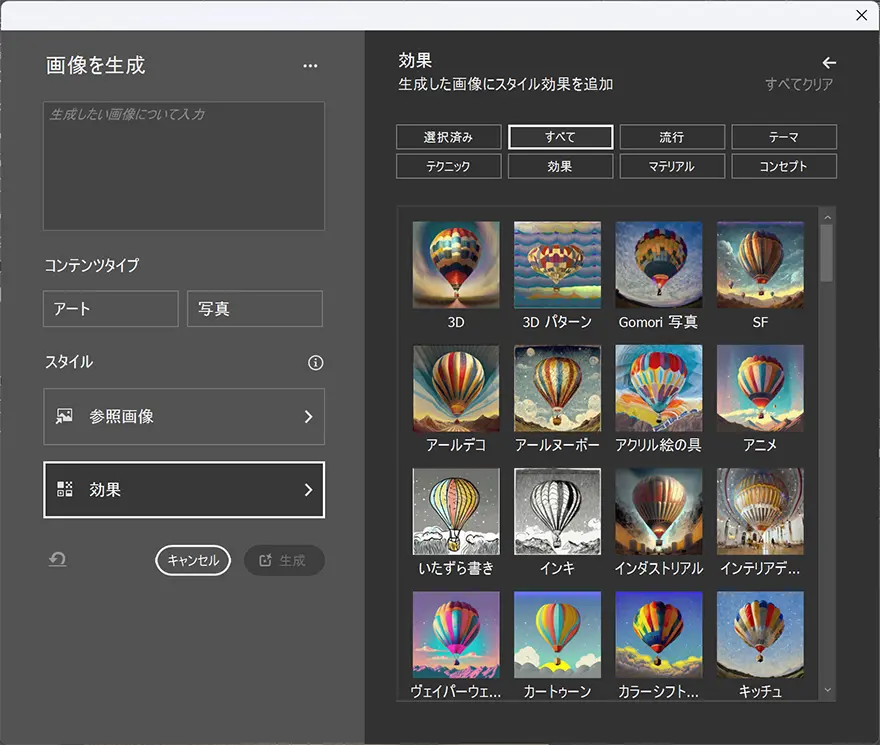The image size is (880, 745).
Task: Choose the アニメ effect thumbnail
Action: (760, 389)
